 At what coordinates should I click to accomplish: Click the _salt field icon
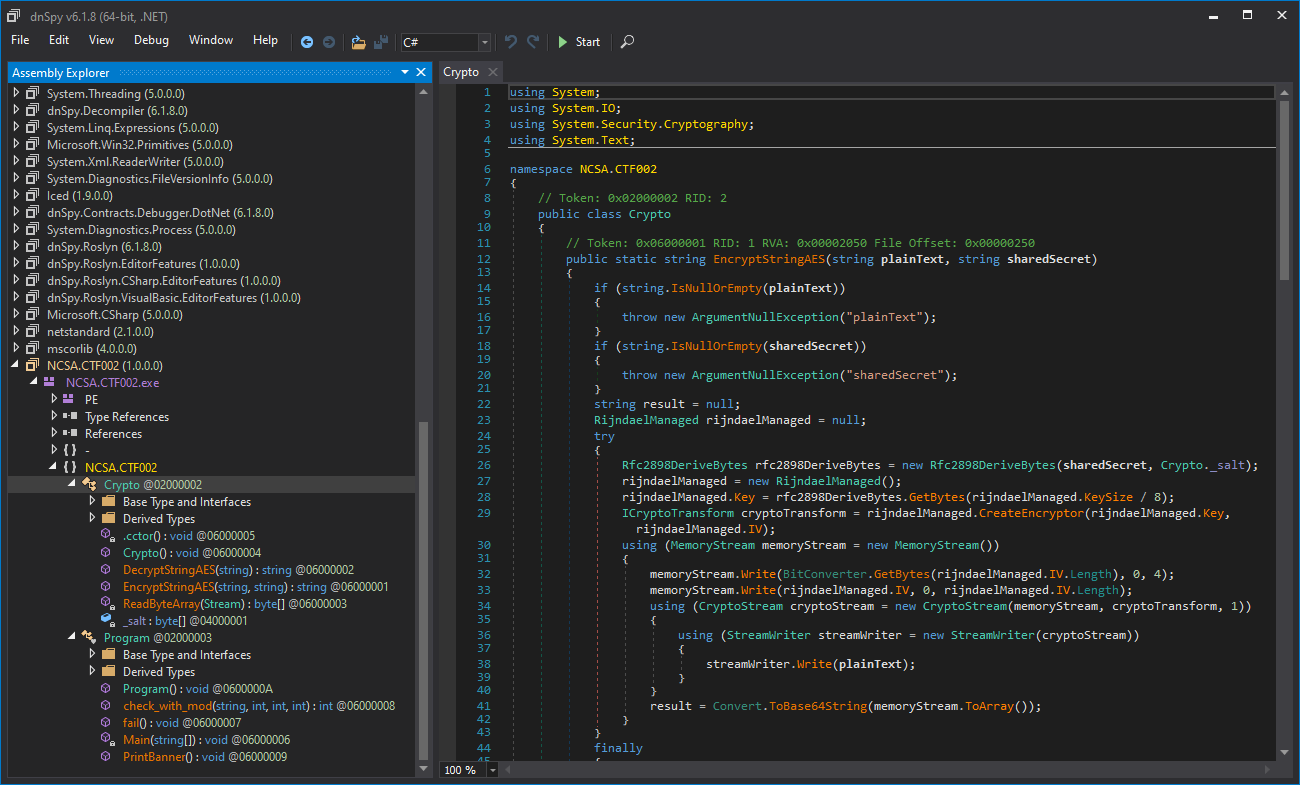(x=107, y=620)
